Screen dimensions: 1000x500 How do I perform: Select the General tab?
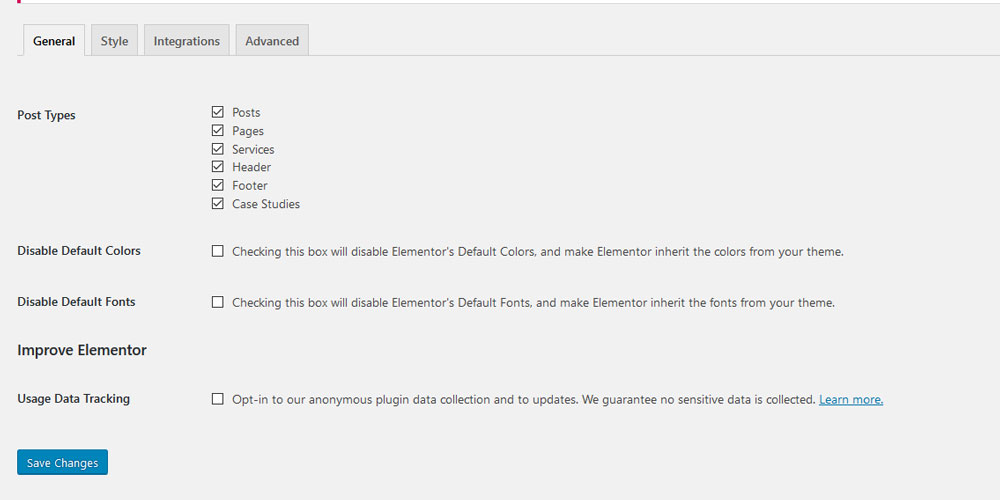click(x=54, y=41)
